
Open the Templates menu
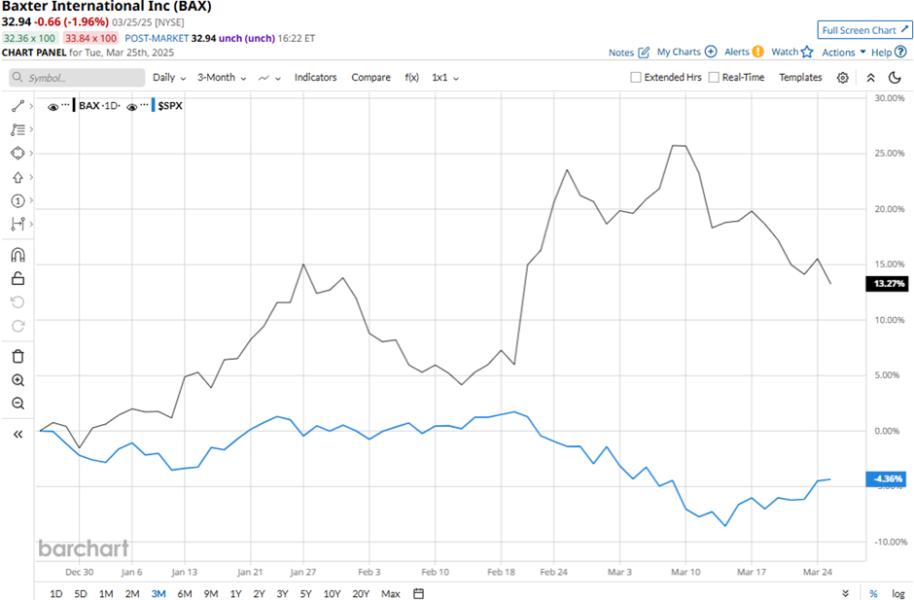[x=800, y=78]
